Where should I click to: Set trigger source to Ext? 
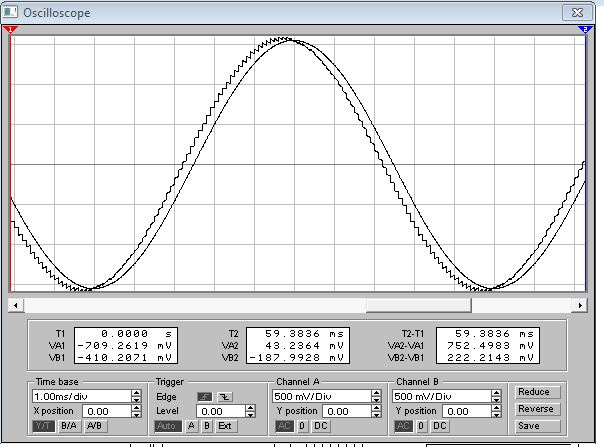(226, 426)
